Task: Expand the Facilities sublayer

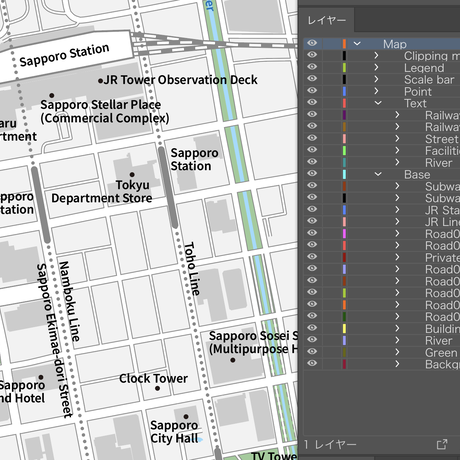Action: (x=397, y=150)
